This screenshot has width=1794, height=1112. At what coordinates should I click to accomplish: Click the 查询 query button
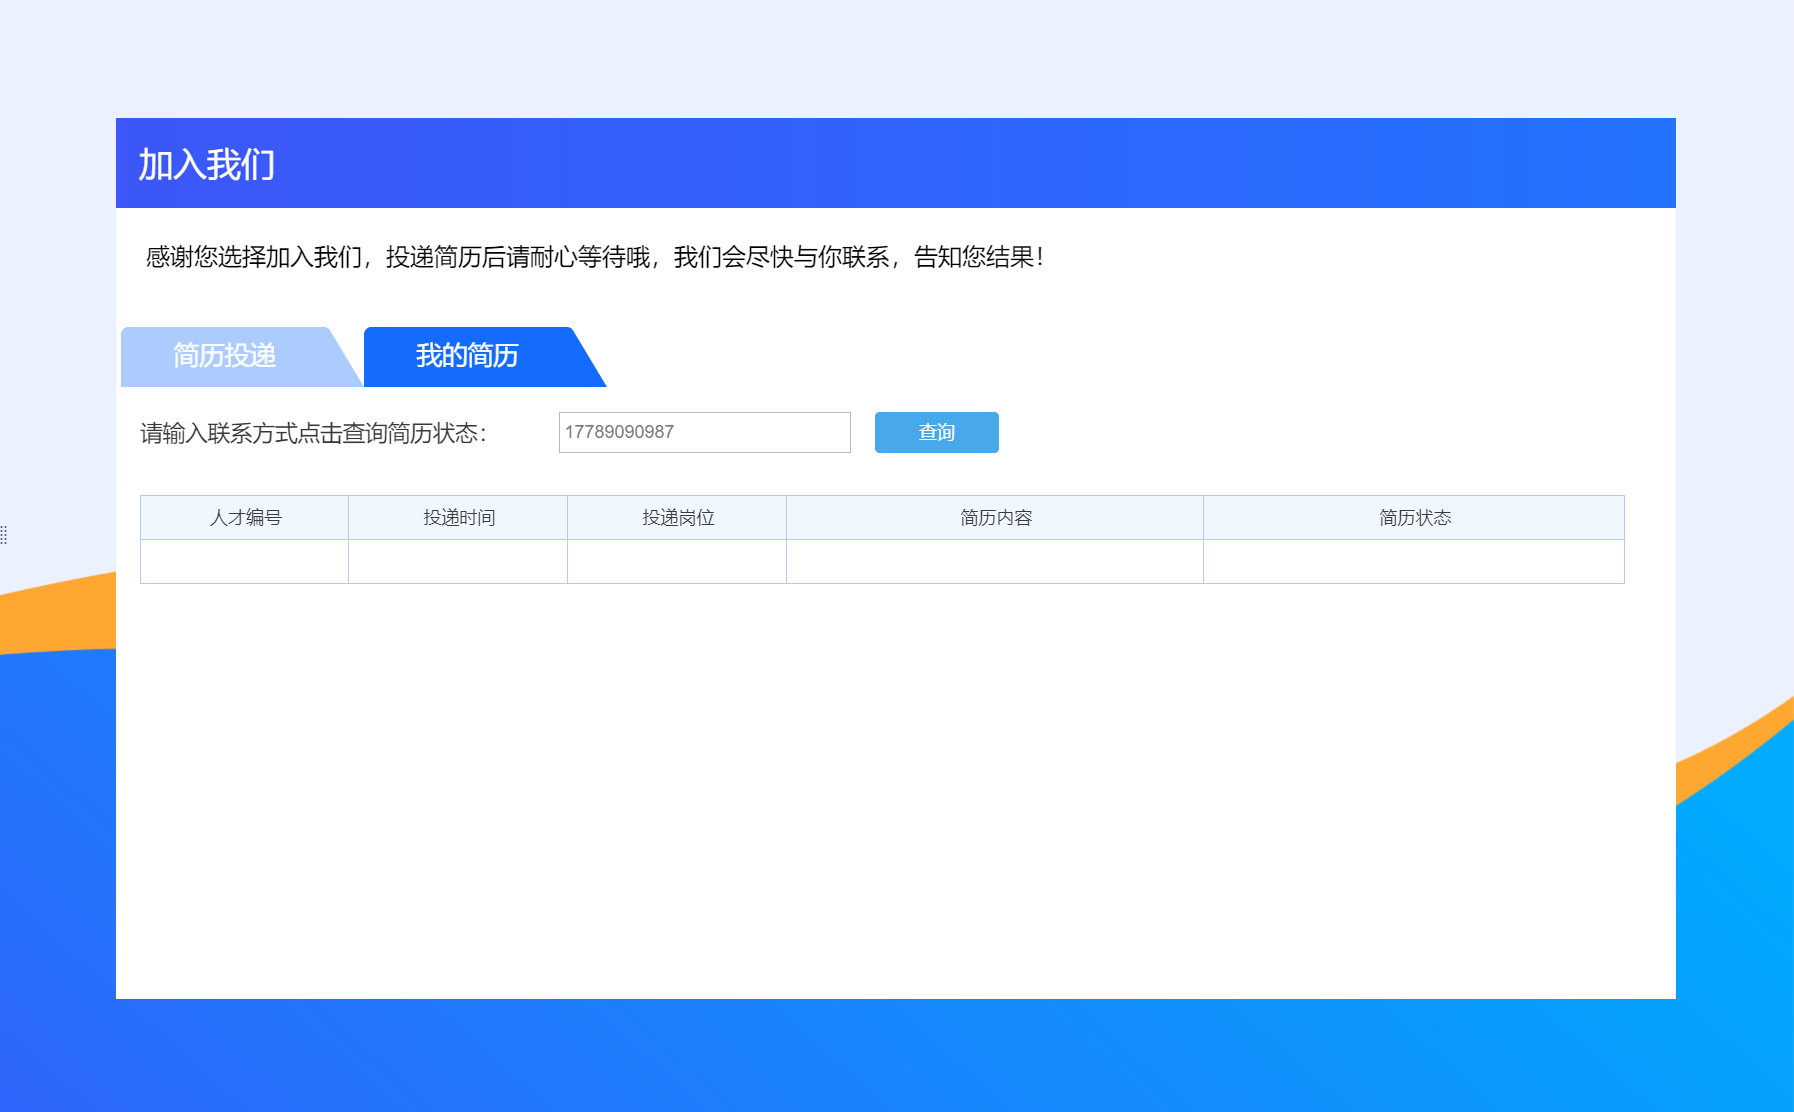935,432
